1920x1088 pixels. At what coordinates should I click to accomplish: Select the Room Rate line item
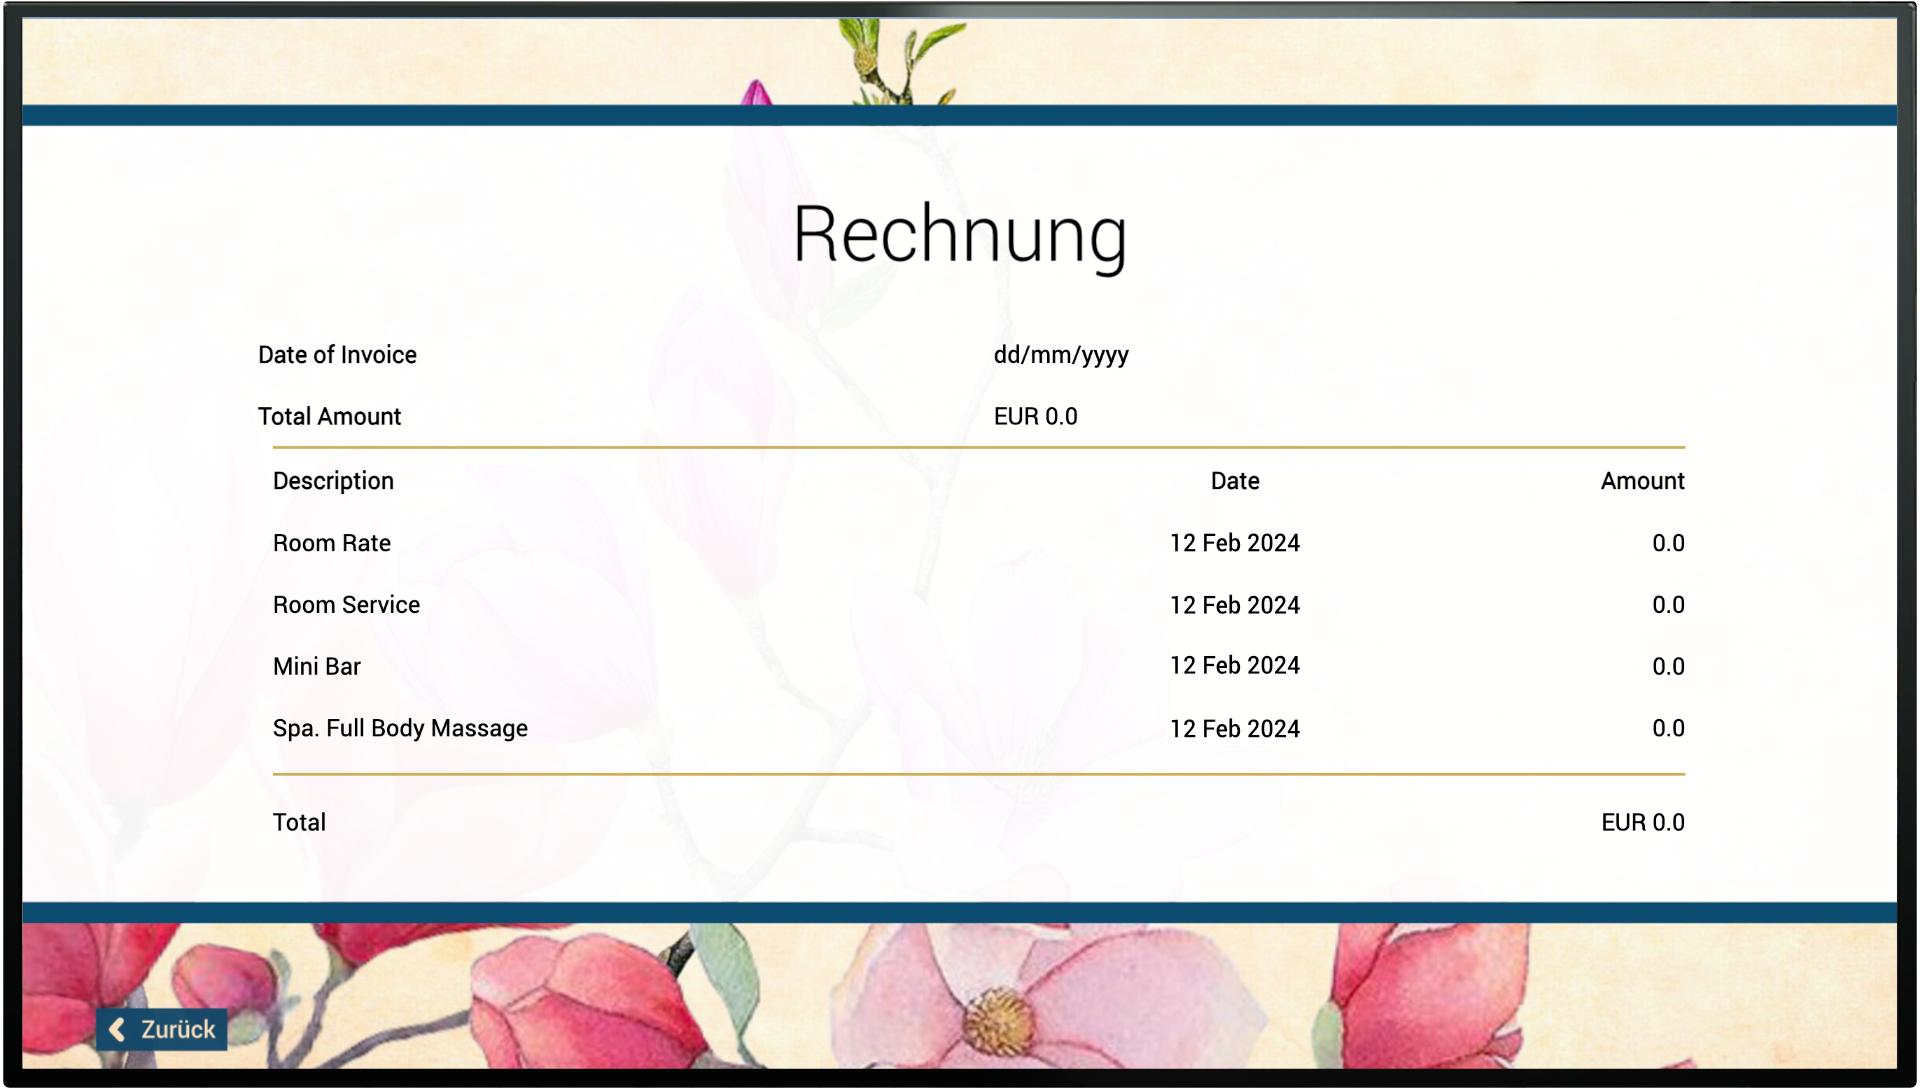(979, 543)
